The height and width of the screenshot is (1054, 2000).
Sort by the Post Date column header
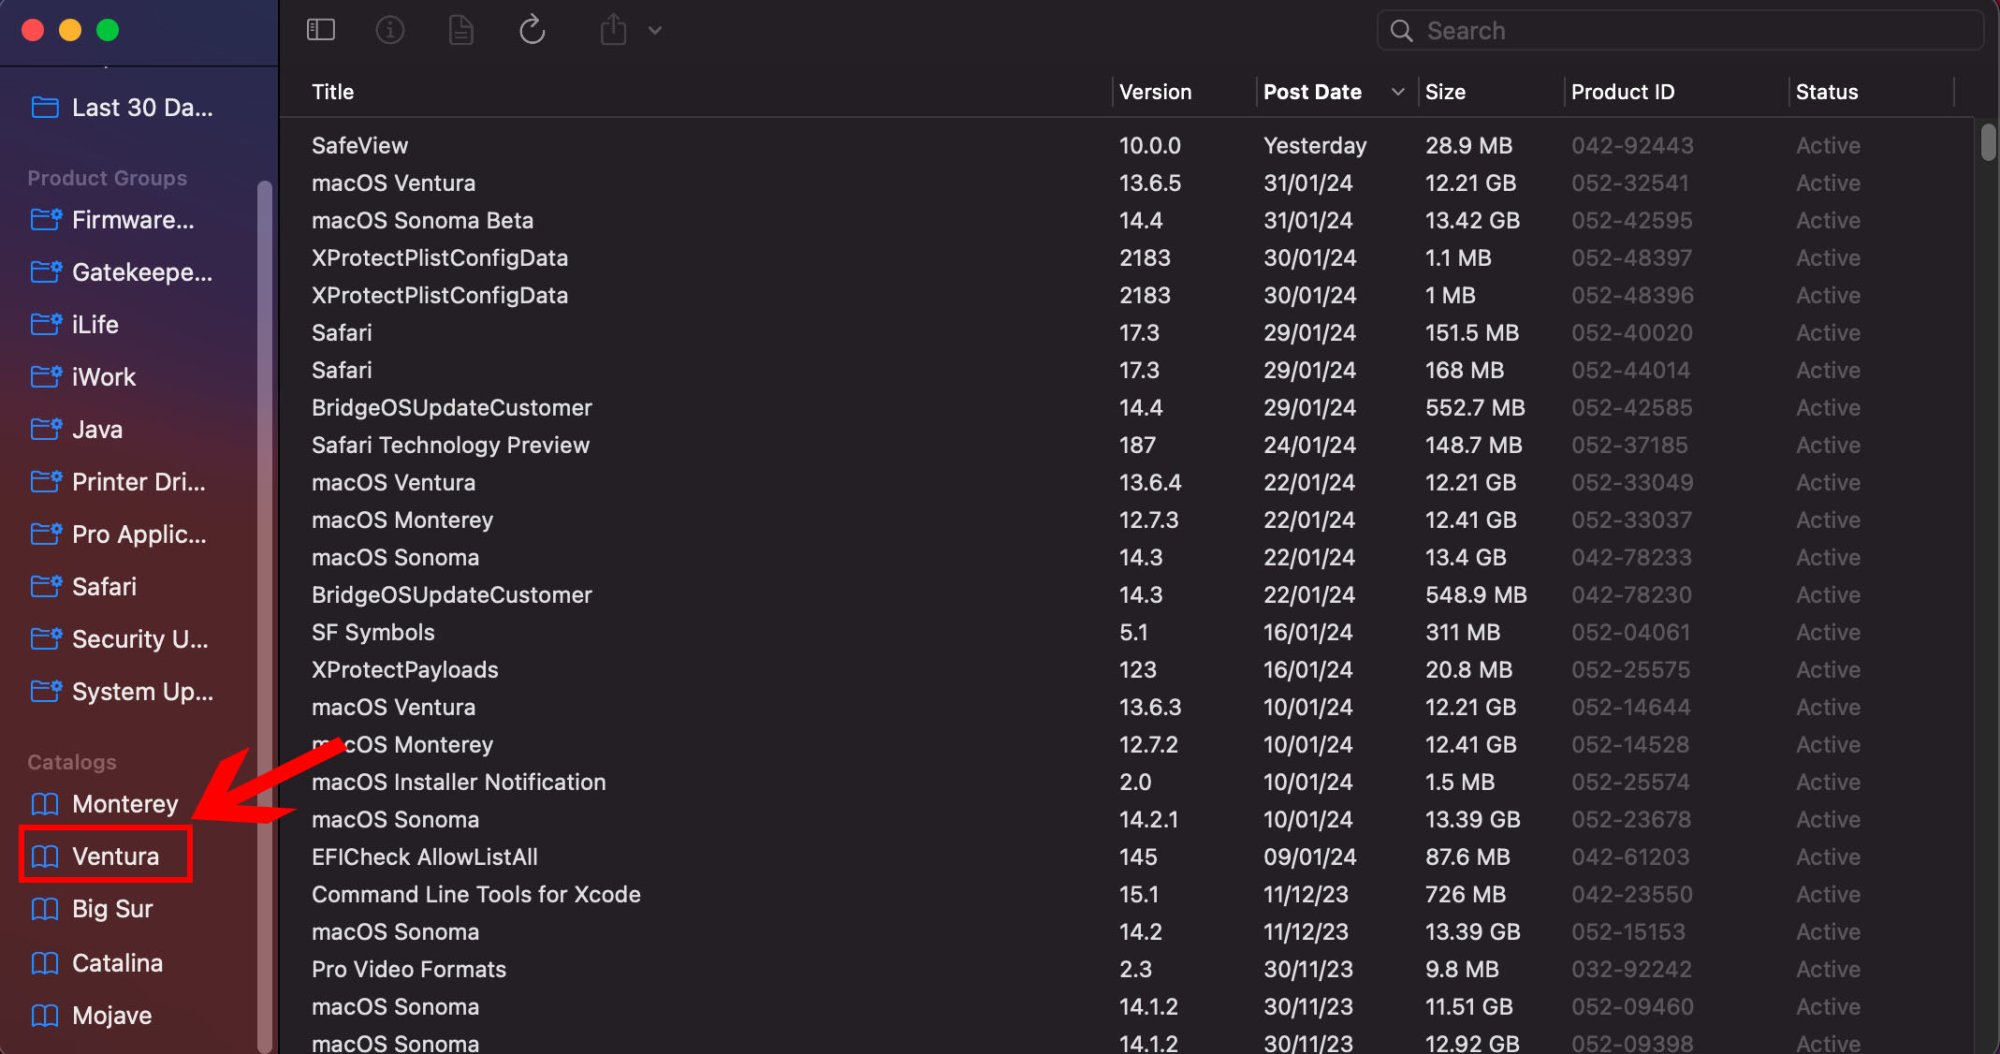pyautogui.click(x=1312, y=92)
